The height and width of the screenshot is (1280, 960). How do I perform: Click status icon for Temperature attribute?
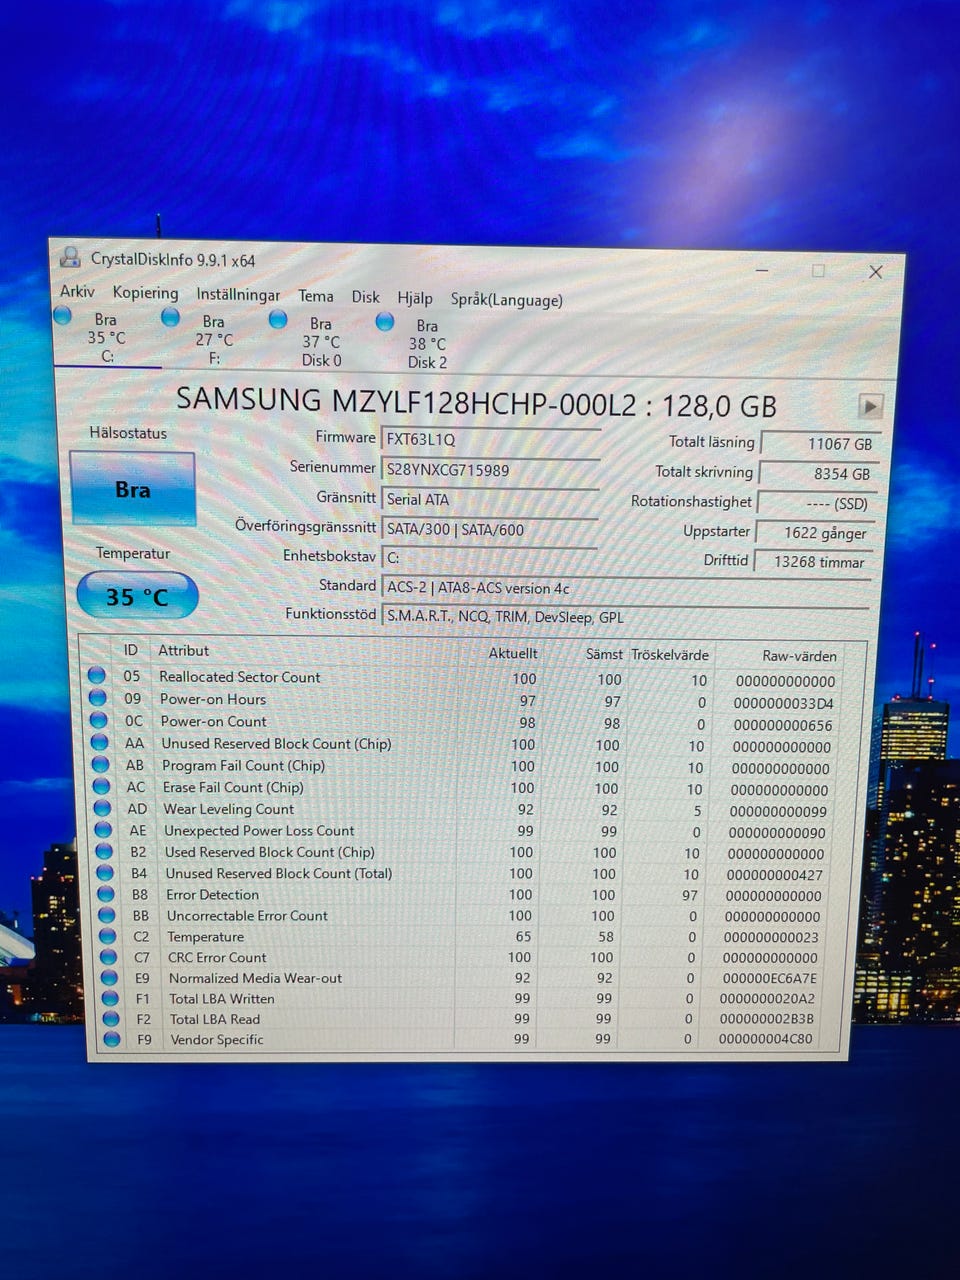pos(109,937)
